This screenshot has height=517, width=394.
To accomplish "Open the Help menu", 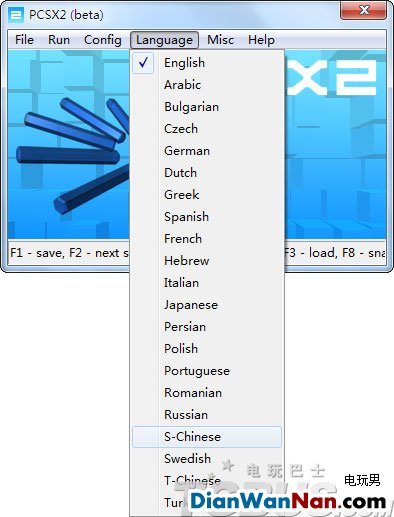I will (x=261, y=40).
